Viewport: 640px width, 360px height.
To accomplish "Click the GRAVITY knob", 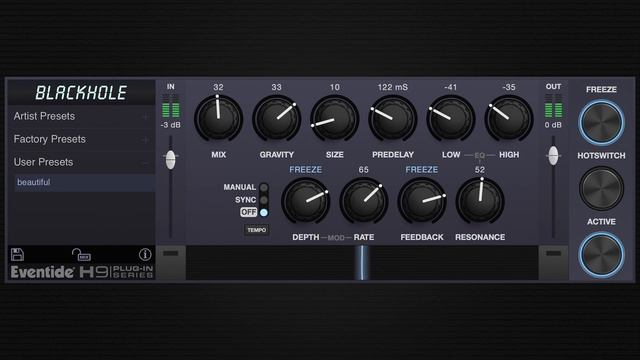I will (276, 118).
